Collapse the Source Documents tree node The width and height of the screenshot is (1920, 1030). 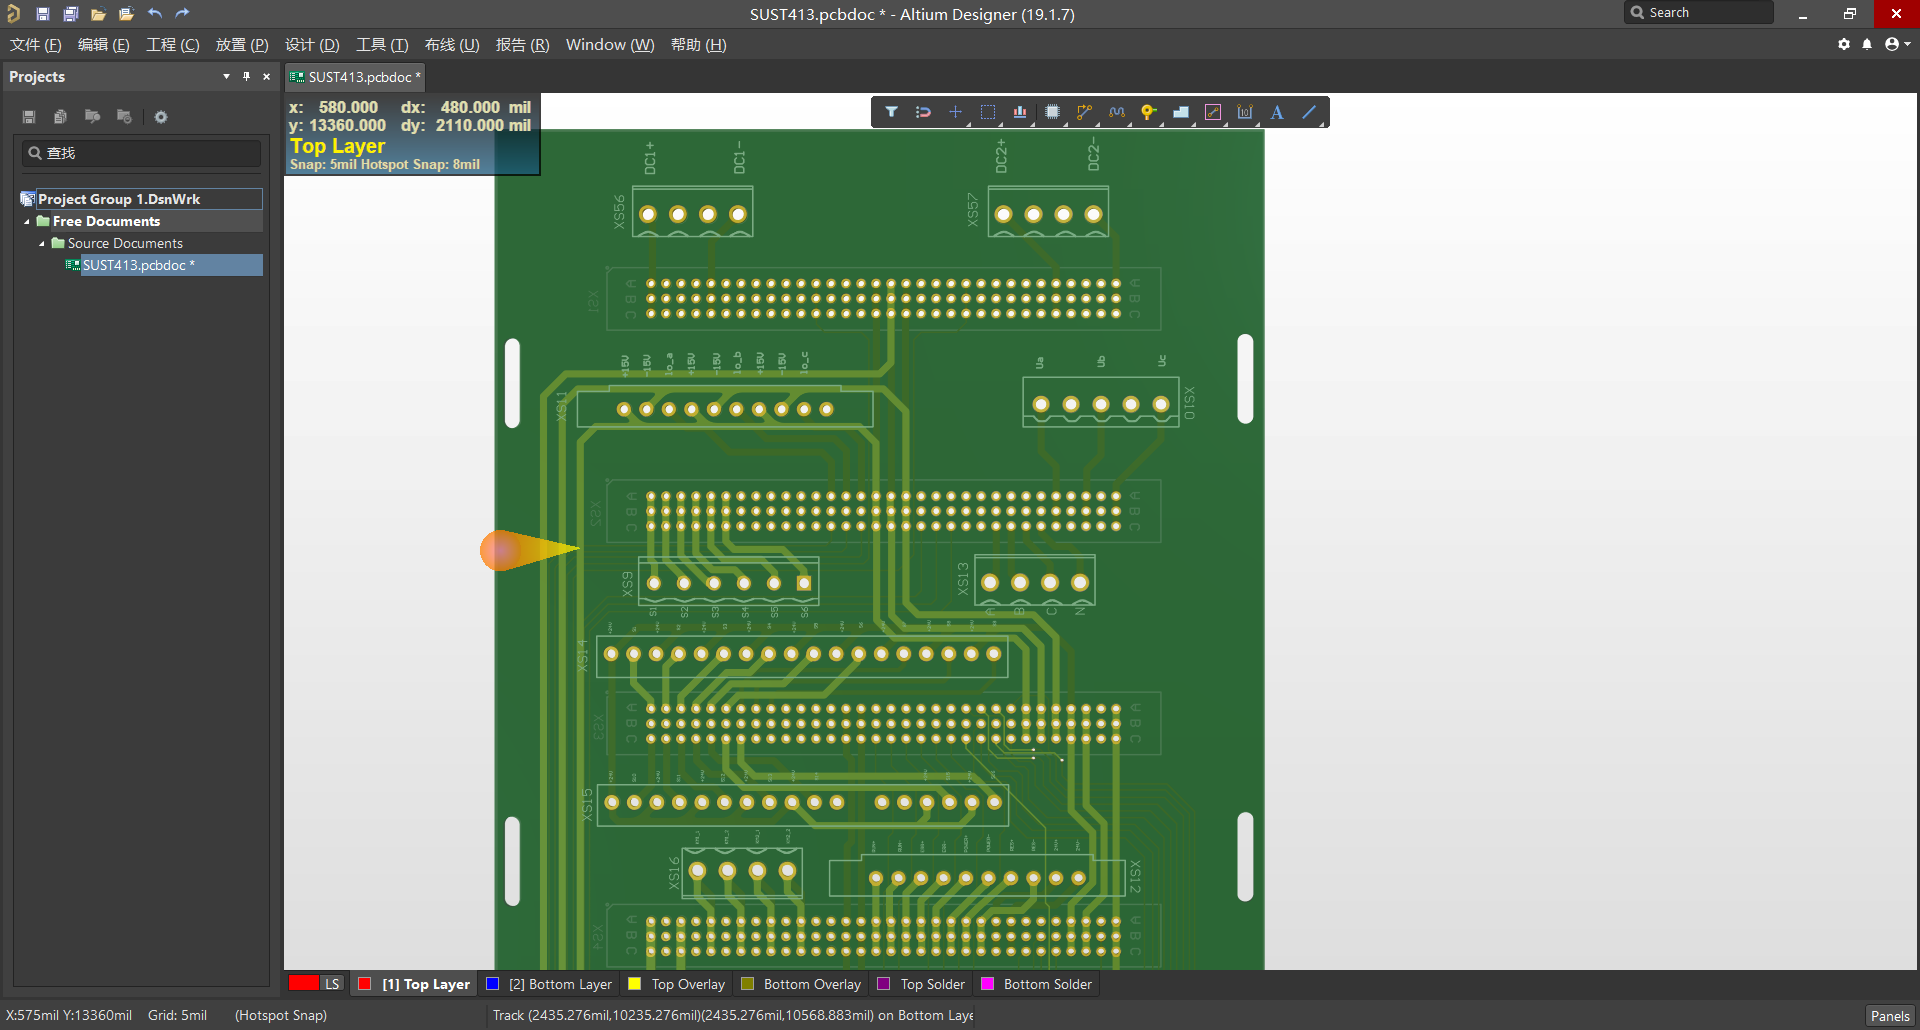[42, 243]
